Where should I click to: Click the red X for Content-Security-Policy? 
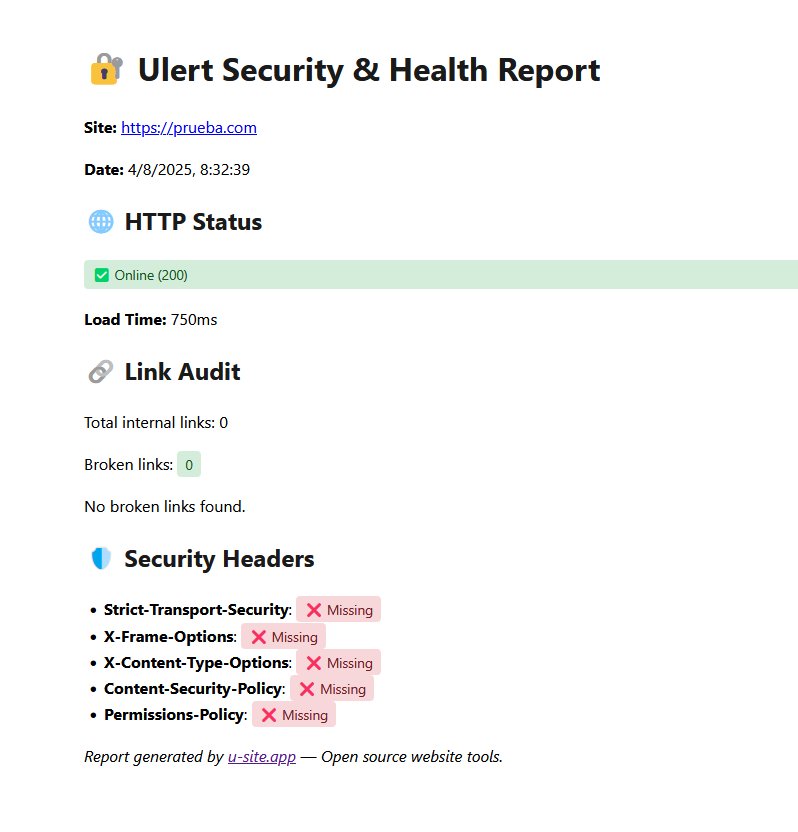(307, 689)
